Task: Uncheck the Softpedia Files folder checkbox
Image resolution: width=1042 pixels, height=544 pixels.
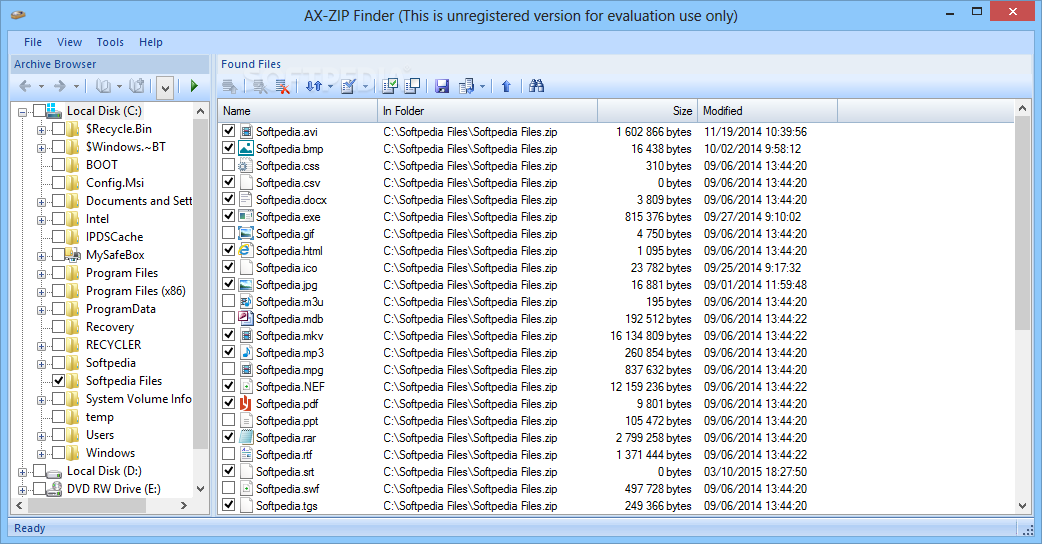Action: (58, 381)
